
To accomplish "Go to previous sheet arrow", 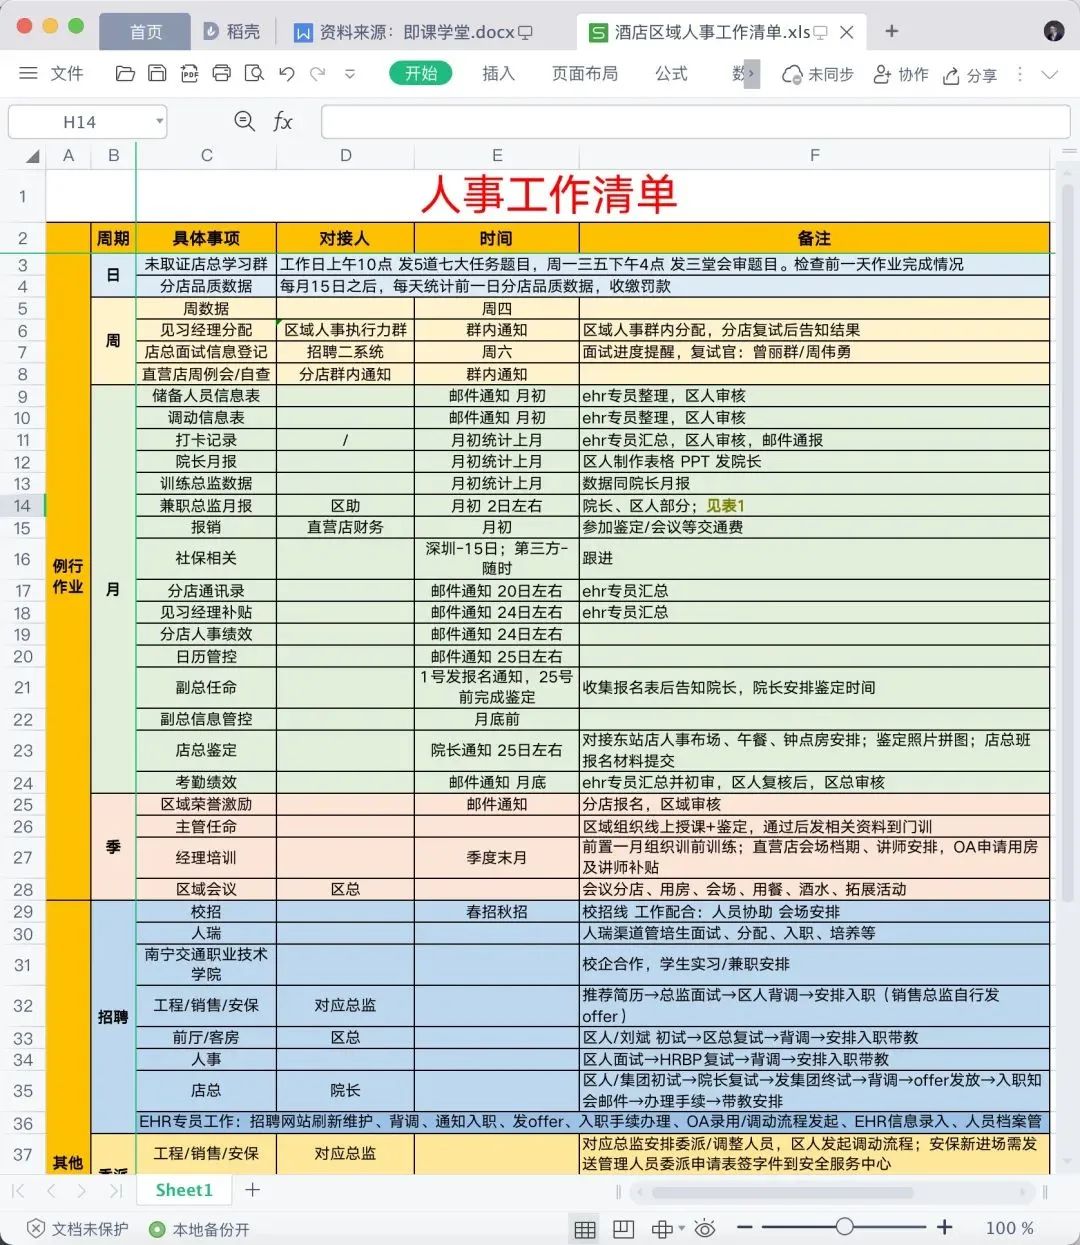I will point(51,1190).
